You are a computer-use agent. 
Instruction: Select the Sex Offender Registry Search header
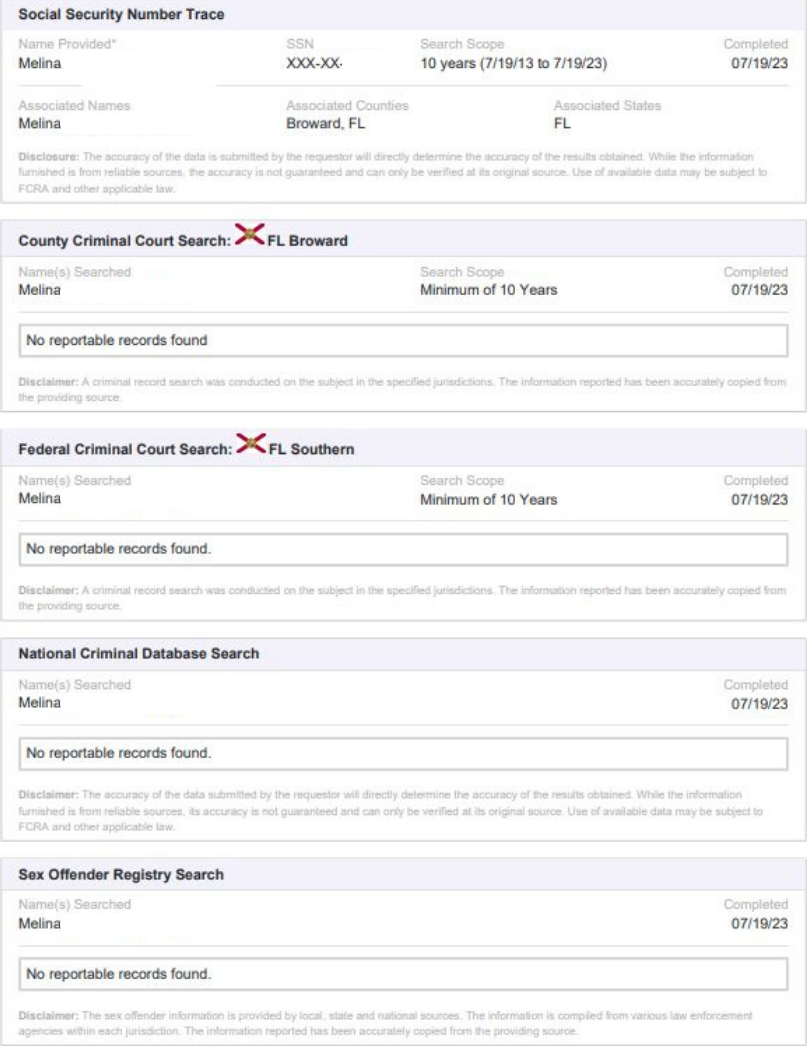click(x=121, y=875)
